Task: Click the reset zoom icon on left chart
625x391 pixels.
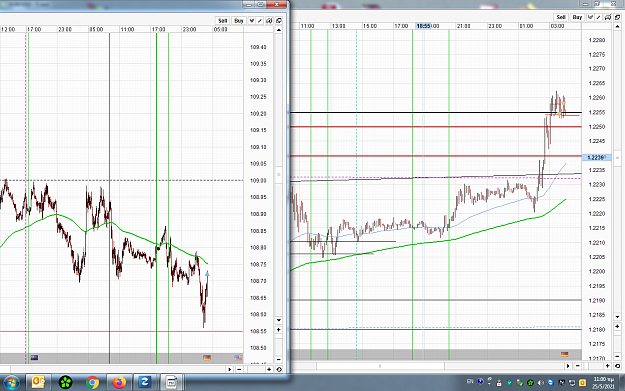Action: (x=279, y=369)
